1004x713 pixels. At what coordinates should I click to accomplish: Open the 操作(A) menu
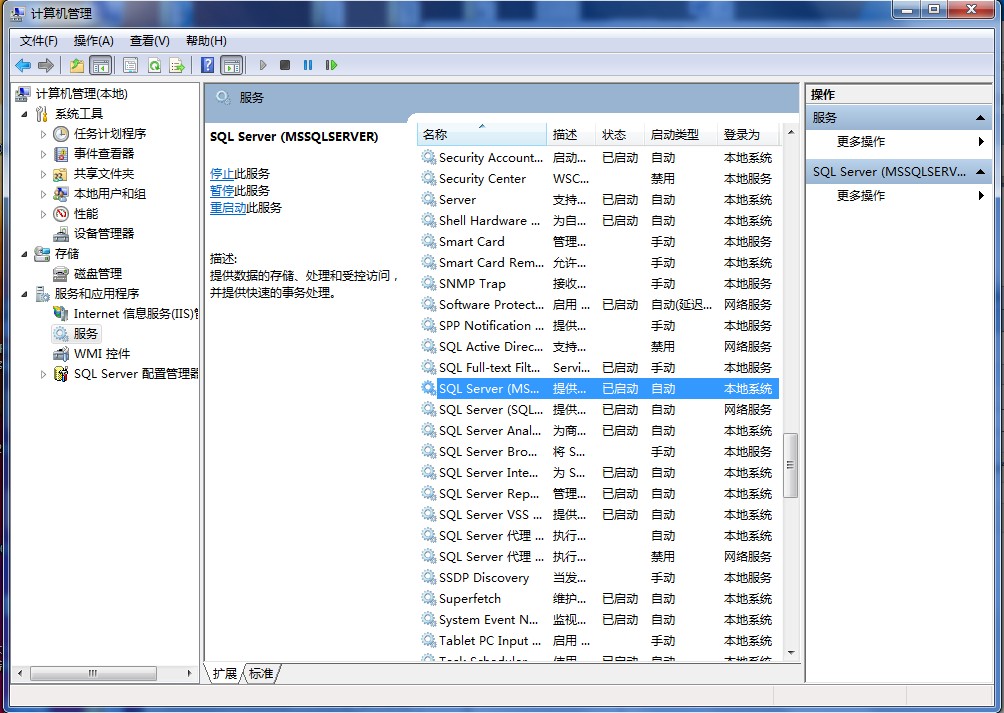click(93, 40)
